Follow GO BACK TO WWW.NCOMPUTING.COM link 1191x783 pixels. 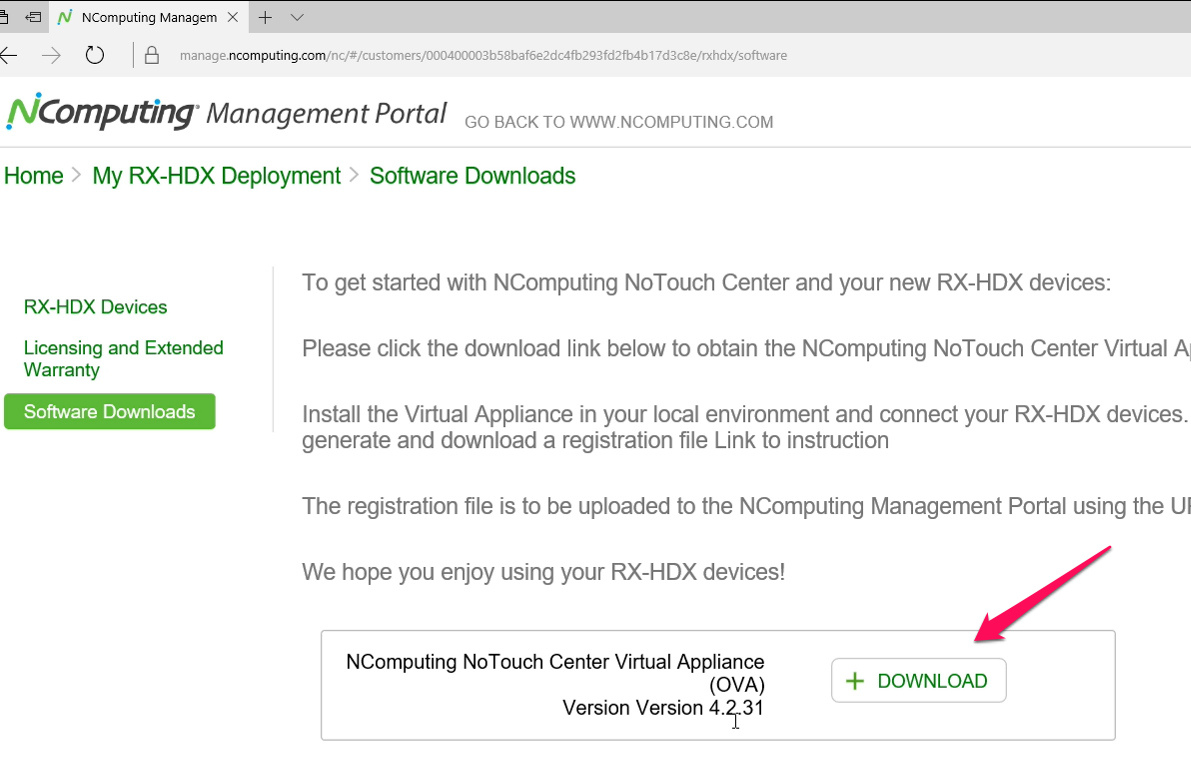coord(618,122)
